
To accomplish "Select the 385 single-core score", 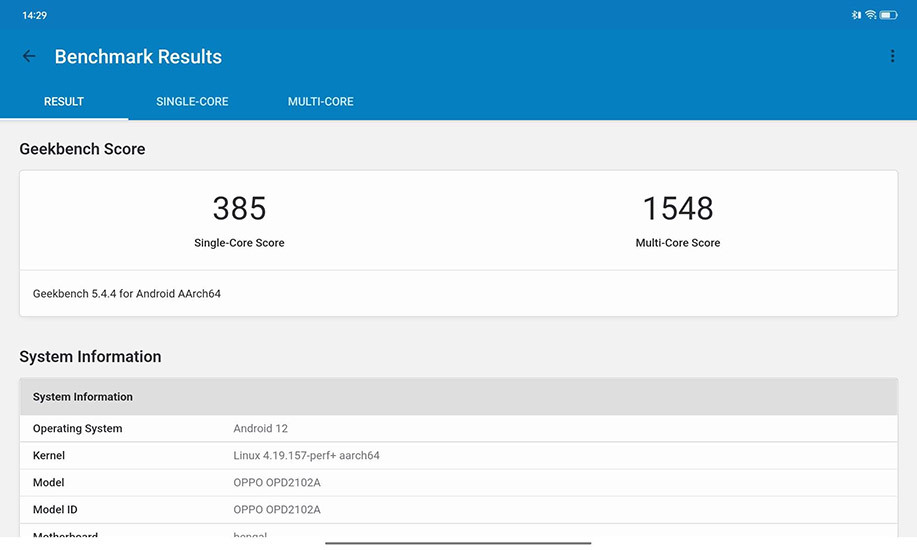I will click(239, 209).
